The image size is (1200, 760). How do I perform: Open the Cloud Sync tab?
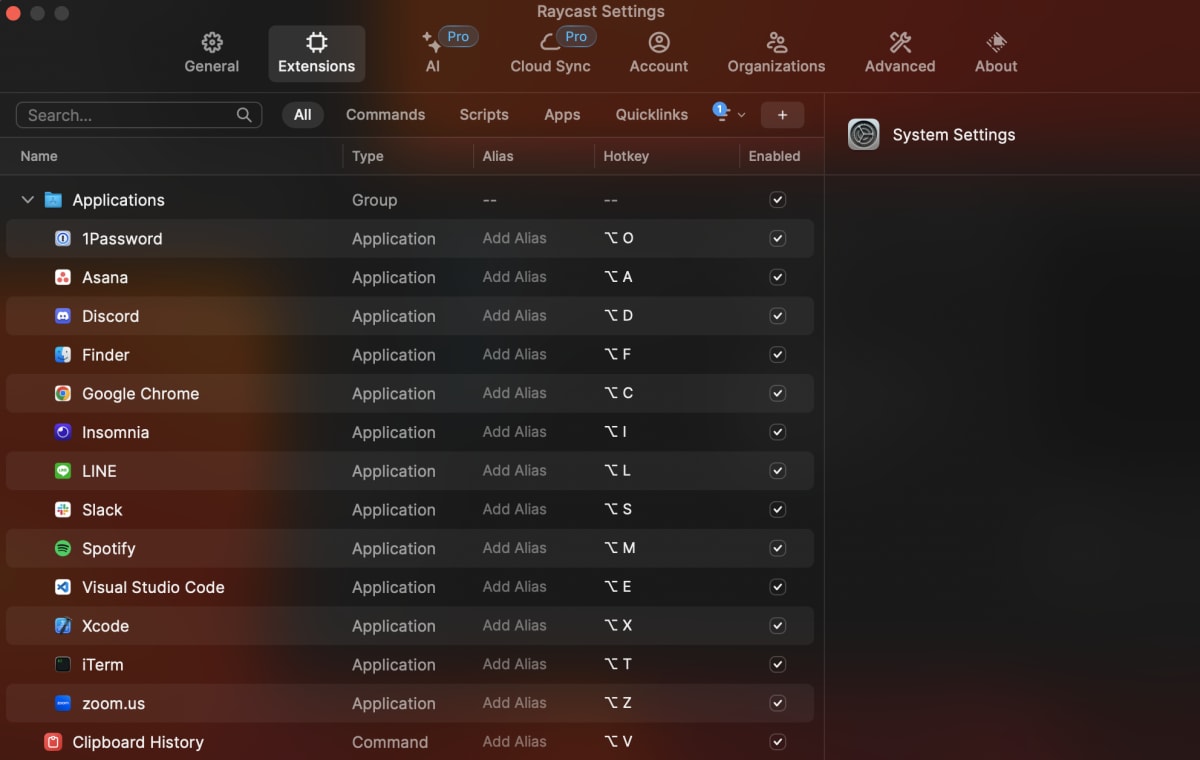pyautogui.click(x=551, y=53)
